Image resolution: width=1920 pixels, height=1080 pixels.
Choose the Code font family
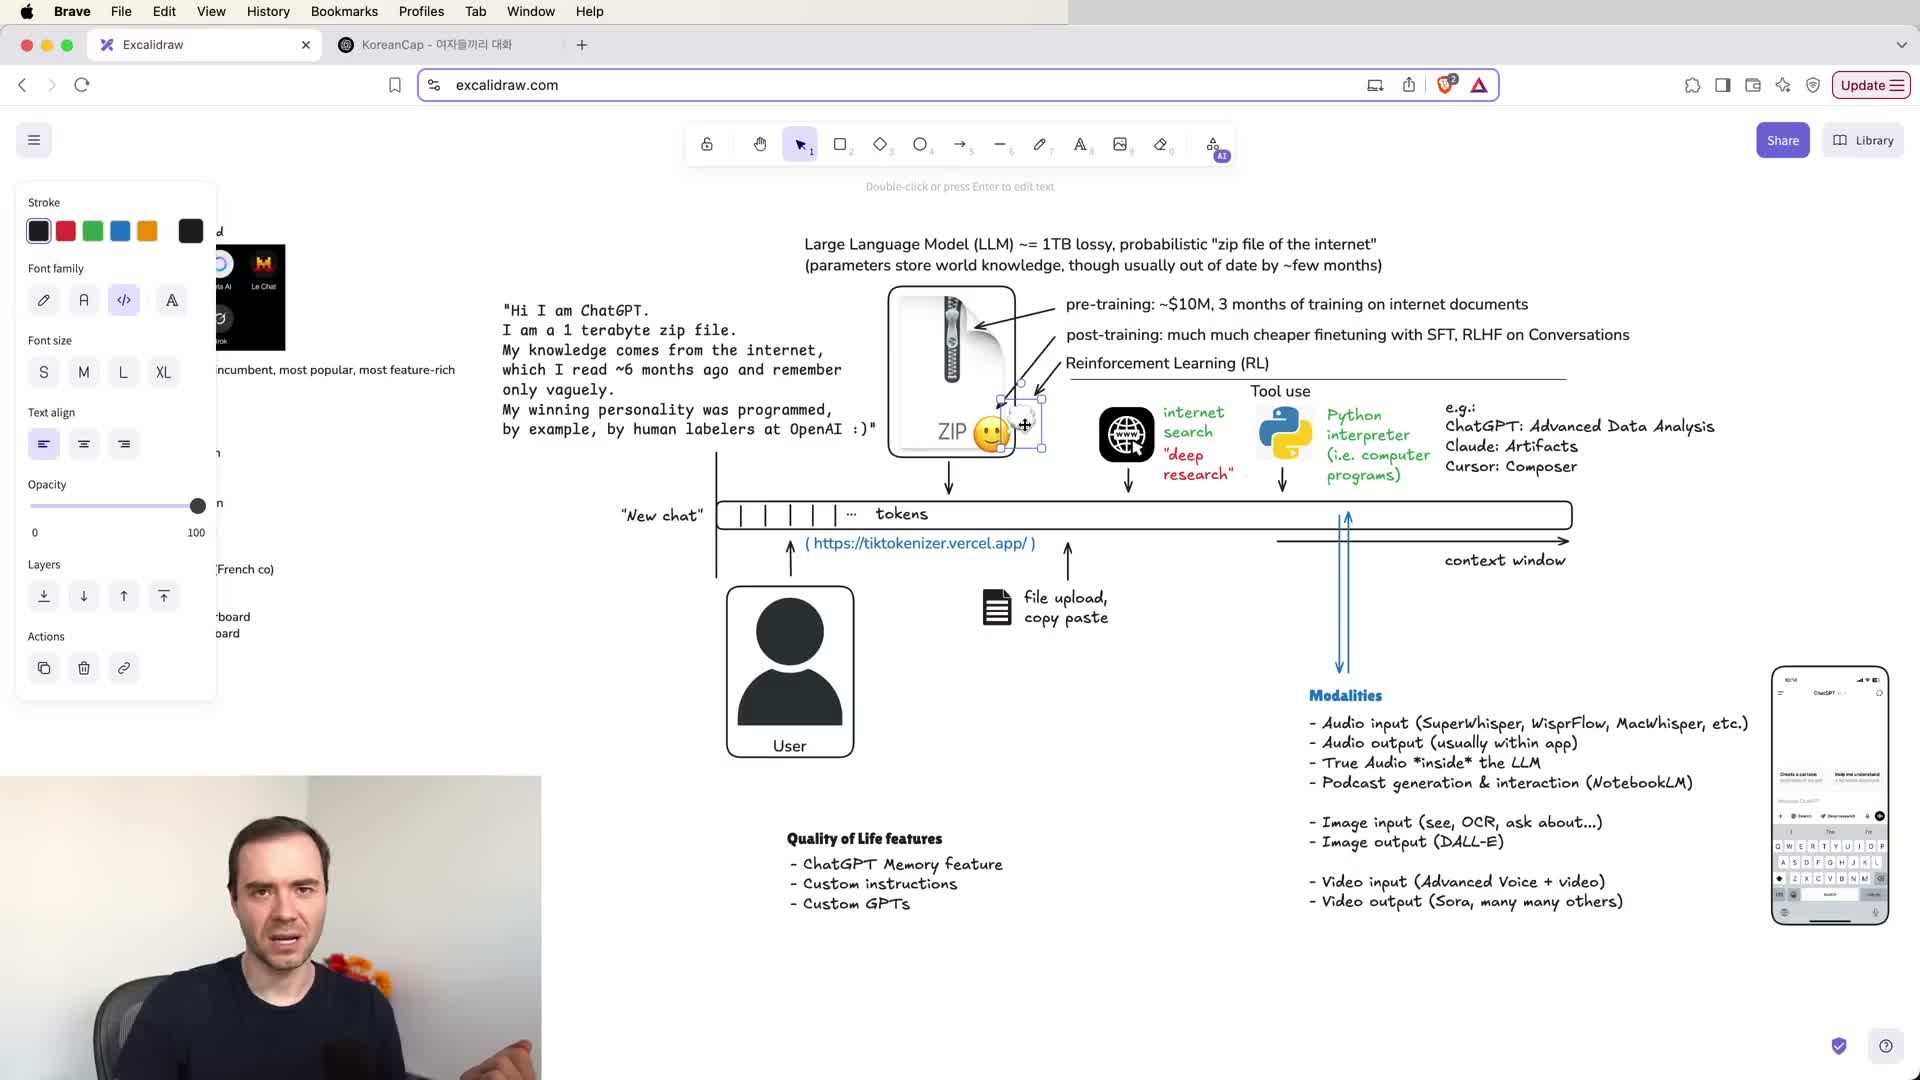tap(124, 300)
